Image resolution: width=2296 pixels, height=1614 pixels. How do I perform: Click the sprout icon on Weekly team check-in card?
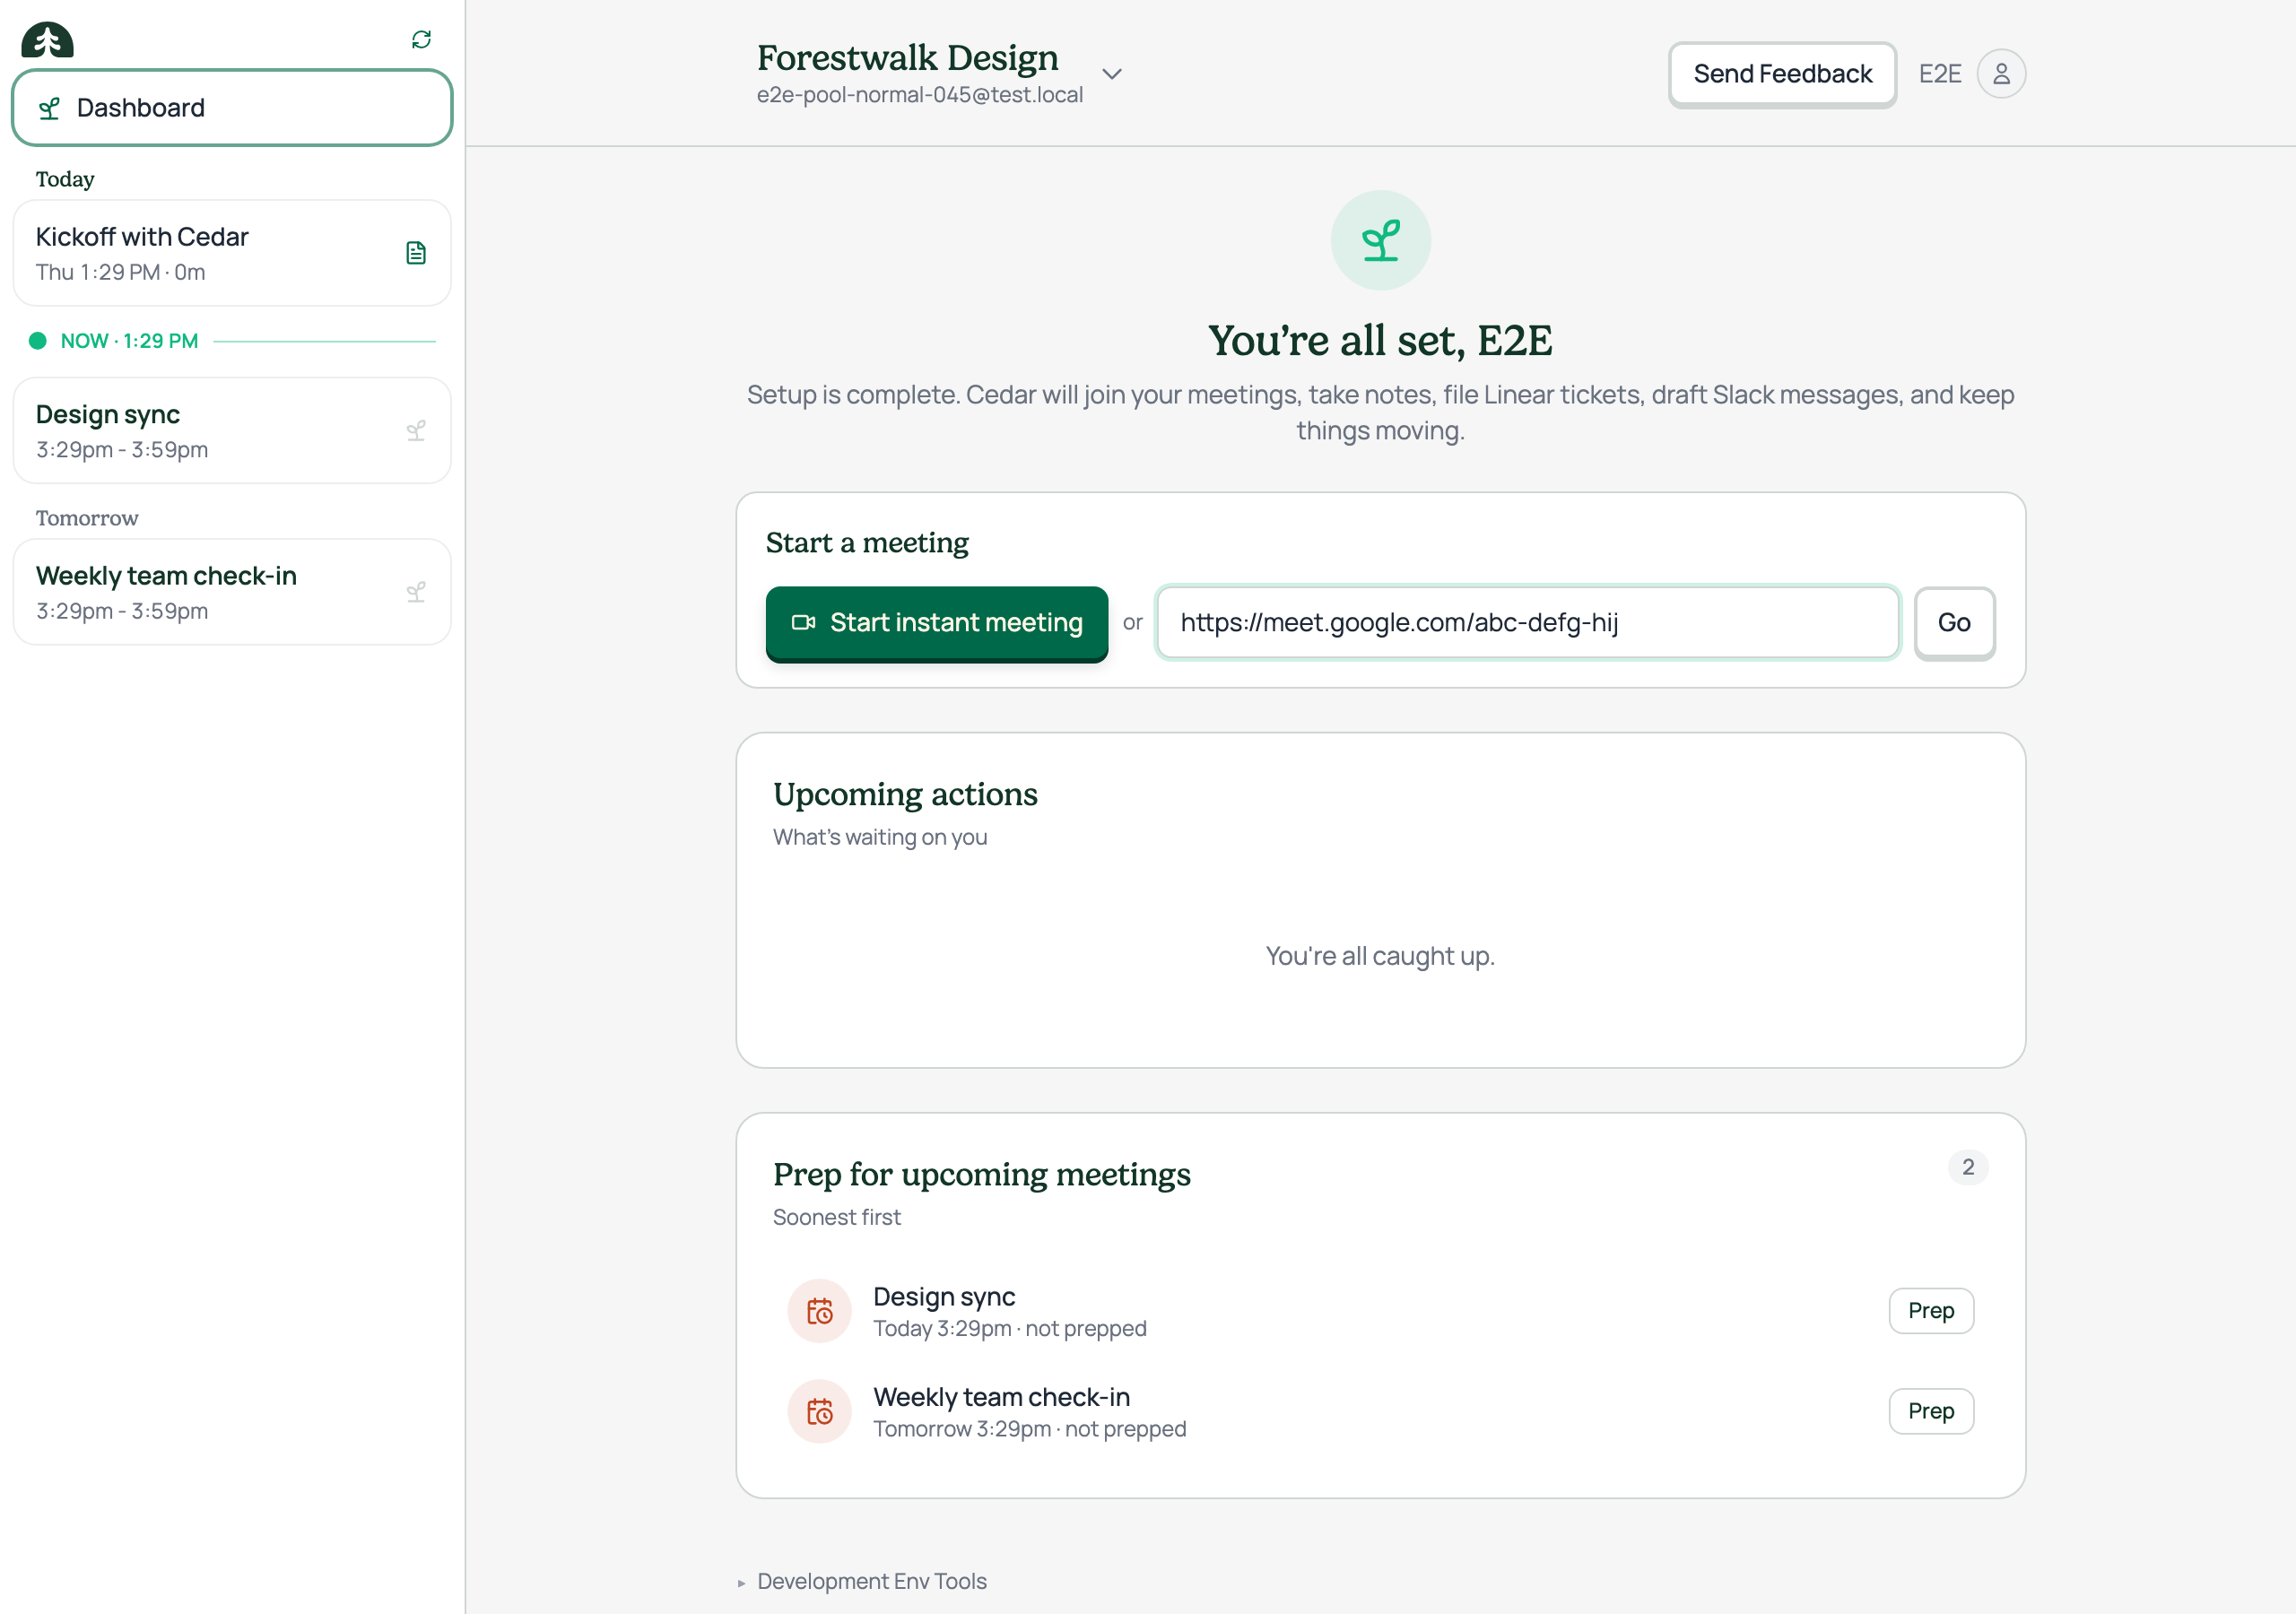pos(416,592)
